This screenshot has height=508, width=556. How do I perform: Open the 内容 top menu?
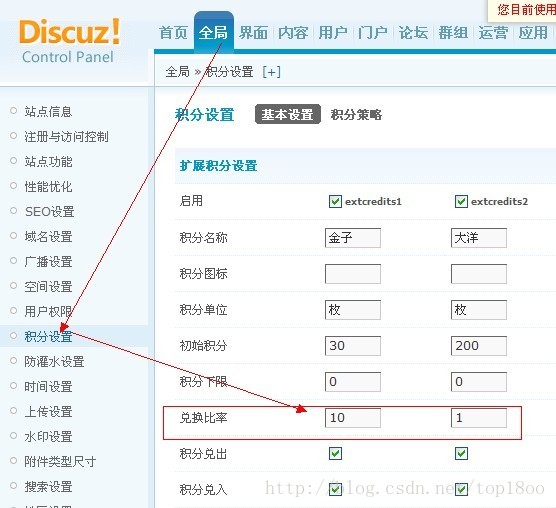293,33
